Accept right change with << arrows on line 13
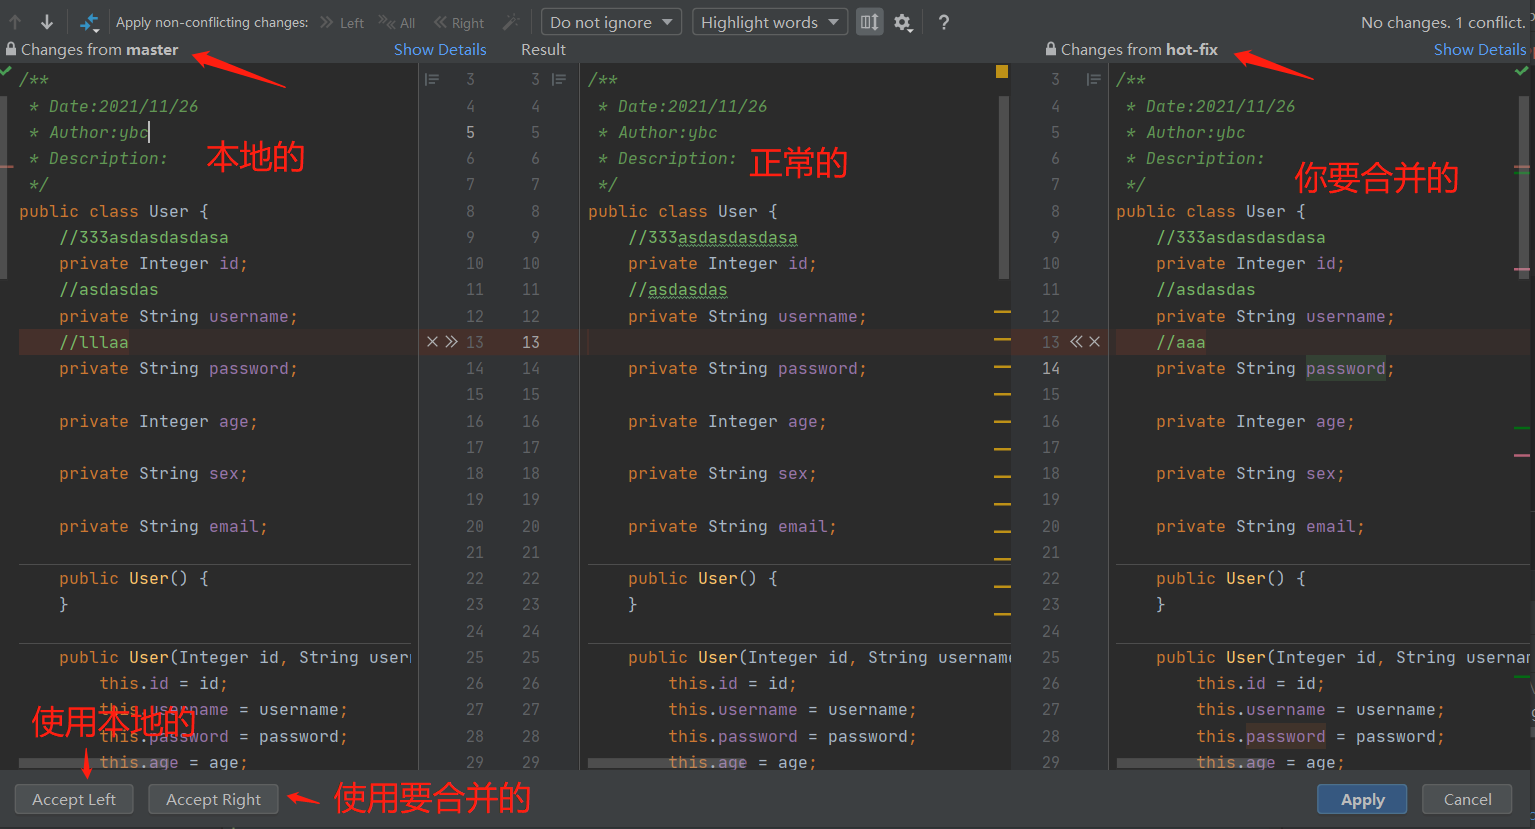Screen dimensions: 1535x829 pyautogui.click(x=1076, y=342)
